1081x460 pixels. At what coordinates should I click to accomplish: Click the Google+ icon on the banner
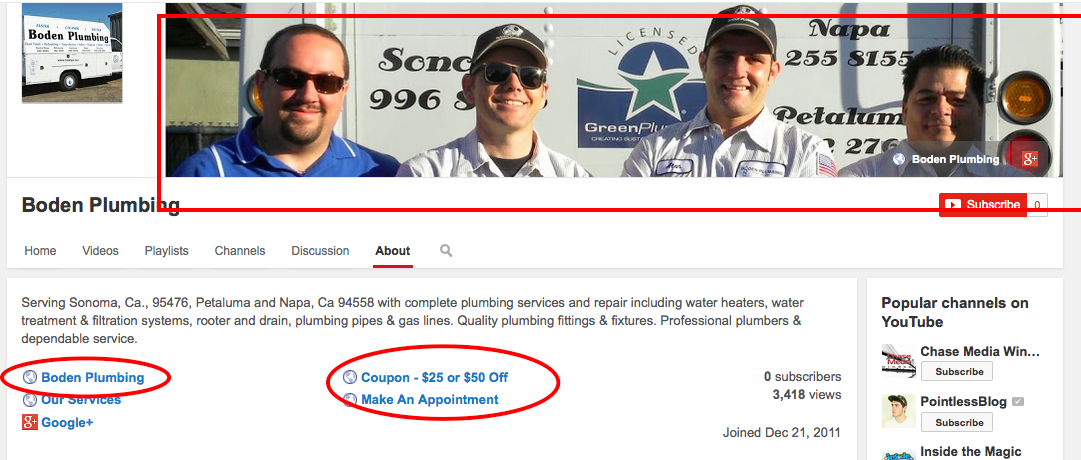pyautogui.click(x=1030, y=159)
